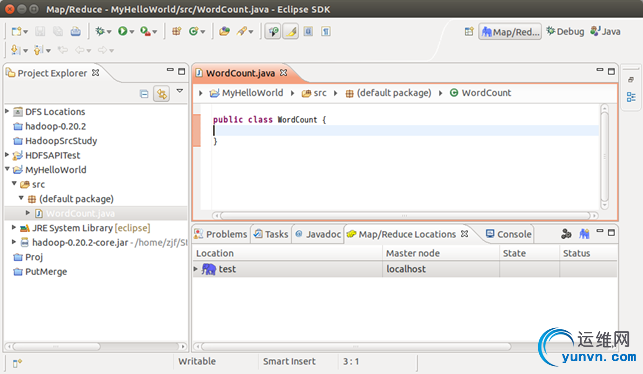Close the Project Explorer view tab
This screenshot has width=643, height=374.
96,73
